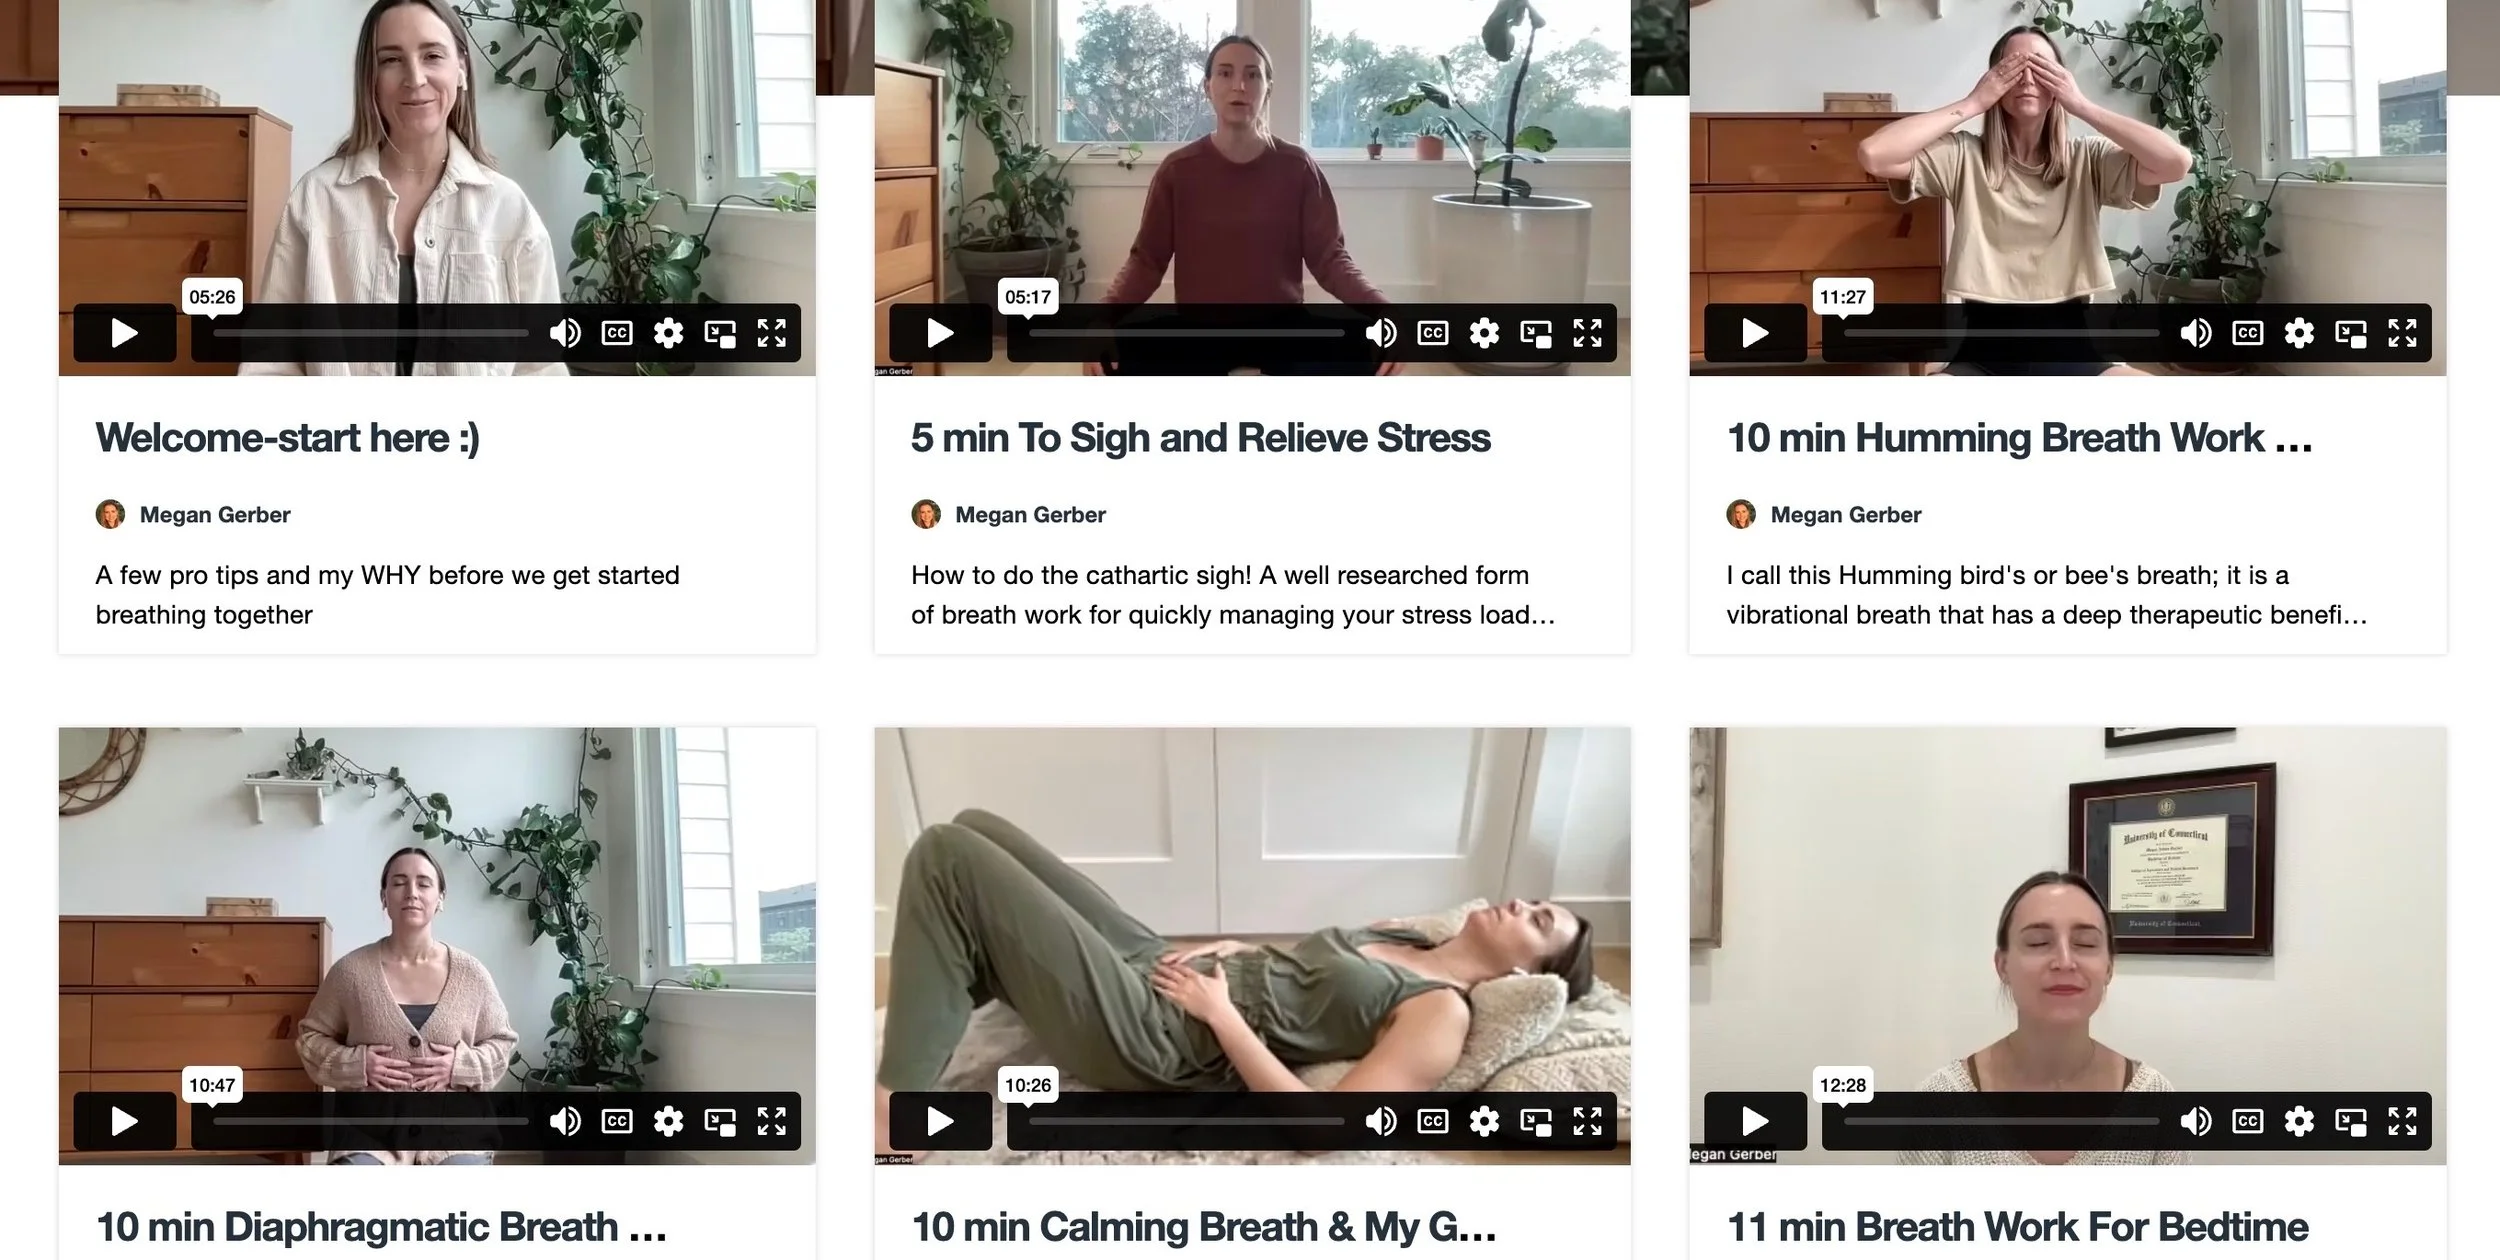
Task: Click picture-in-picture on Calming Breath video
Action: 1535,1121
